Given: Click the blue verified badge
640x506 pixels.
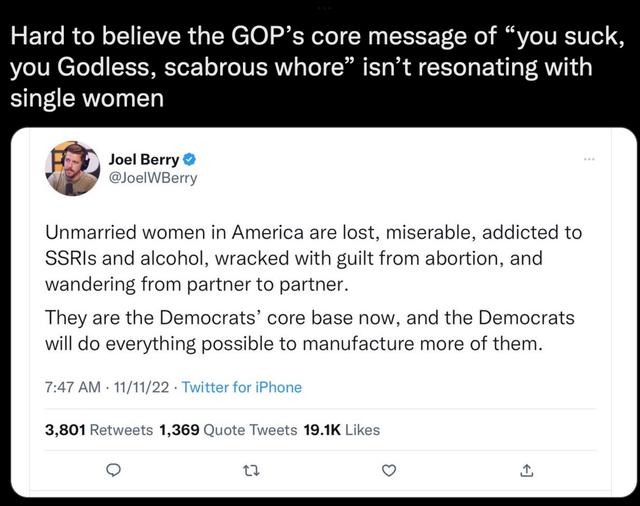Looking at the screenshot, I should click(189, 160).
